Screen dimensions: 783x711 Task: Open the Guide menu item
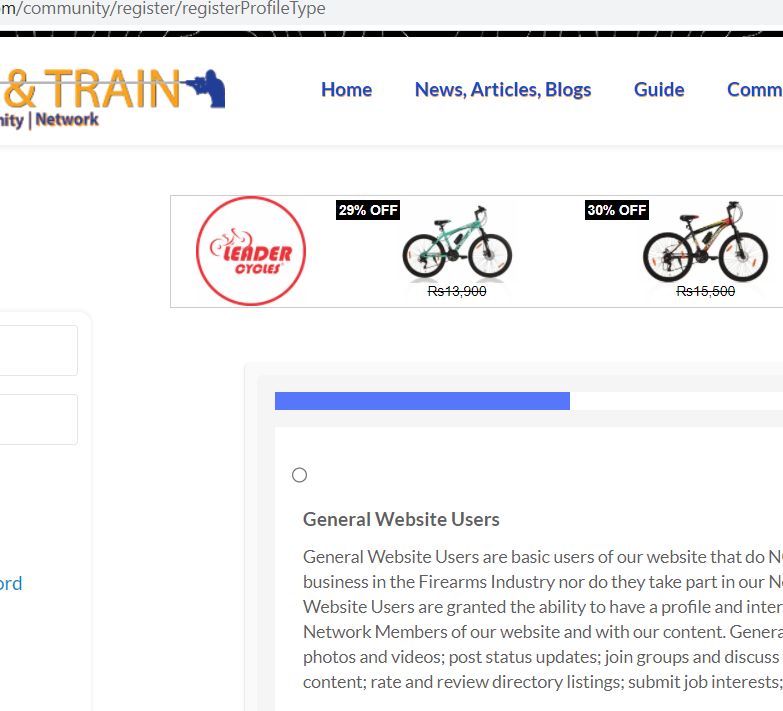click(x=659, y=90)
